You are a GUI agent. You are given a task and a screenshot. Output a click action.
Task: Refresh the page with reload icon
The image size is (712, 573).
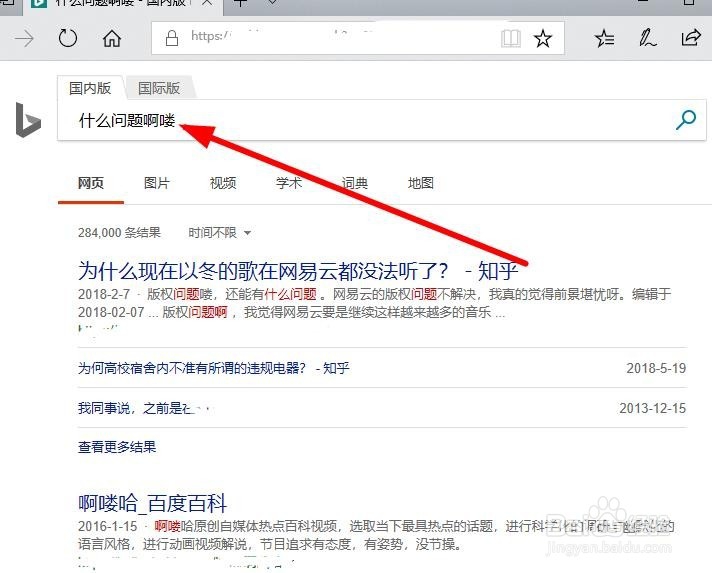click(x=68, y=38)
